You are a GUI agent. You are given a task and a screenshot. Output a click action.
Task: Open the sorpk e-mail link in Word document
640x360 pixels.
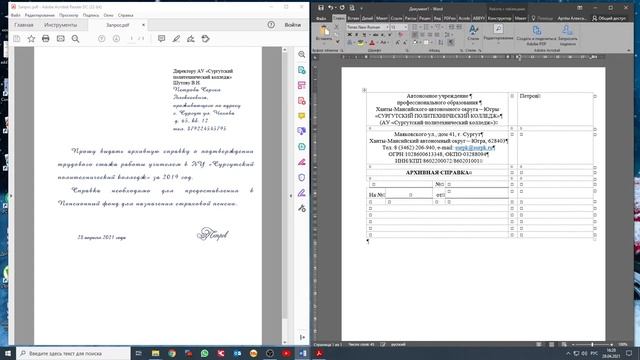click(473, 148)
